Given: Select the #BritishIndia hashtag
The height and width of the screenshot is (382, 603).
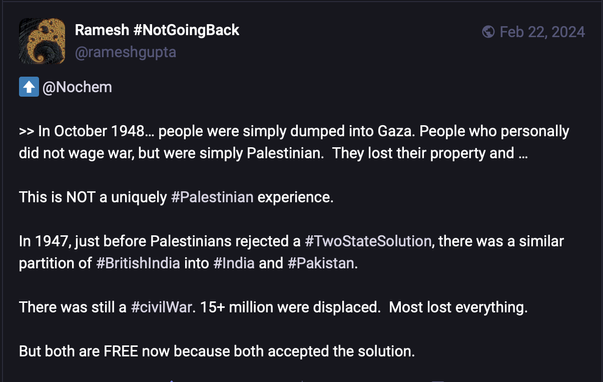Looking at the screenshot, I should pos(138,264).
